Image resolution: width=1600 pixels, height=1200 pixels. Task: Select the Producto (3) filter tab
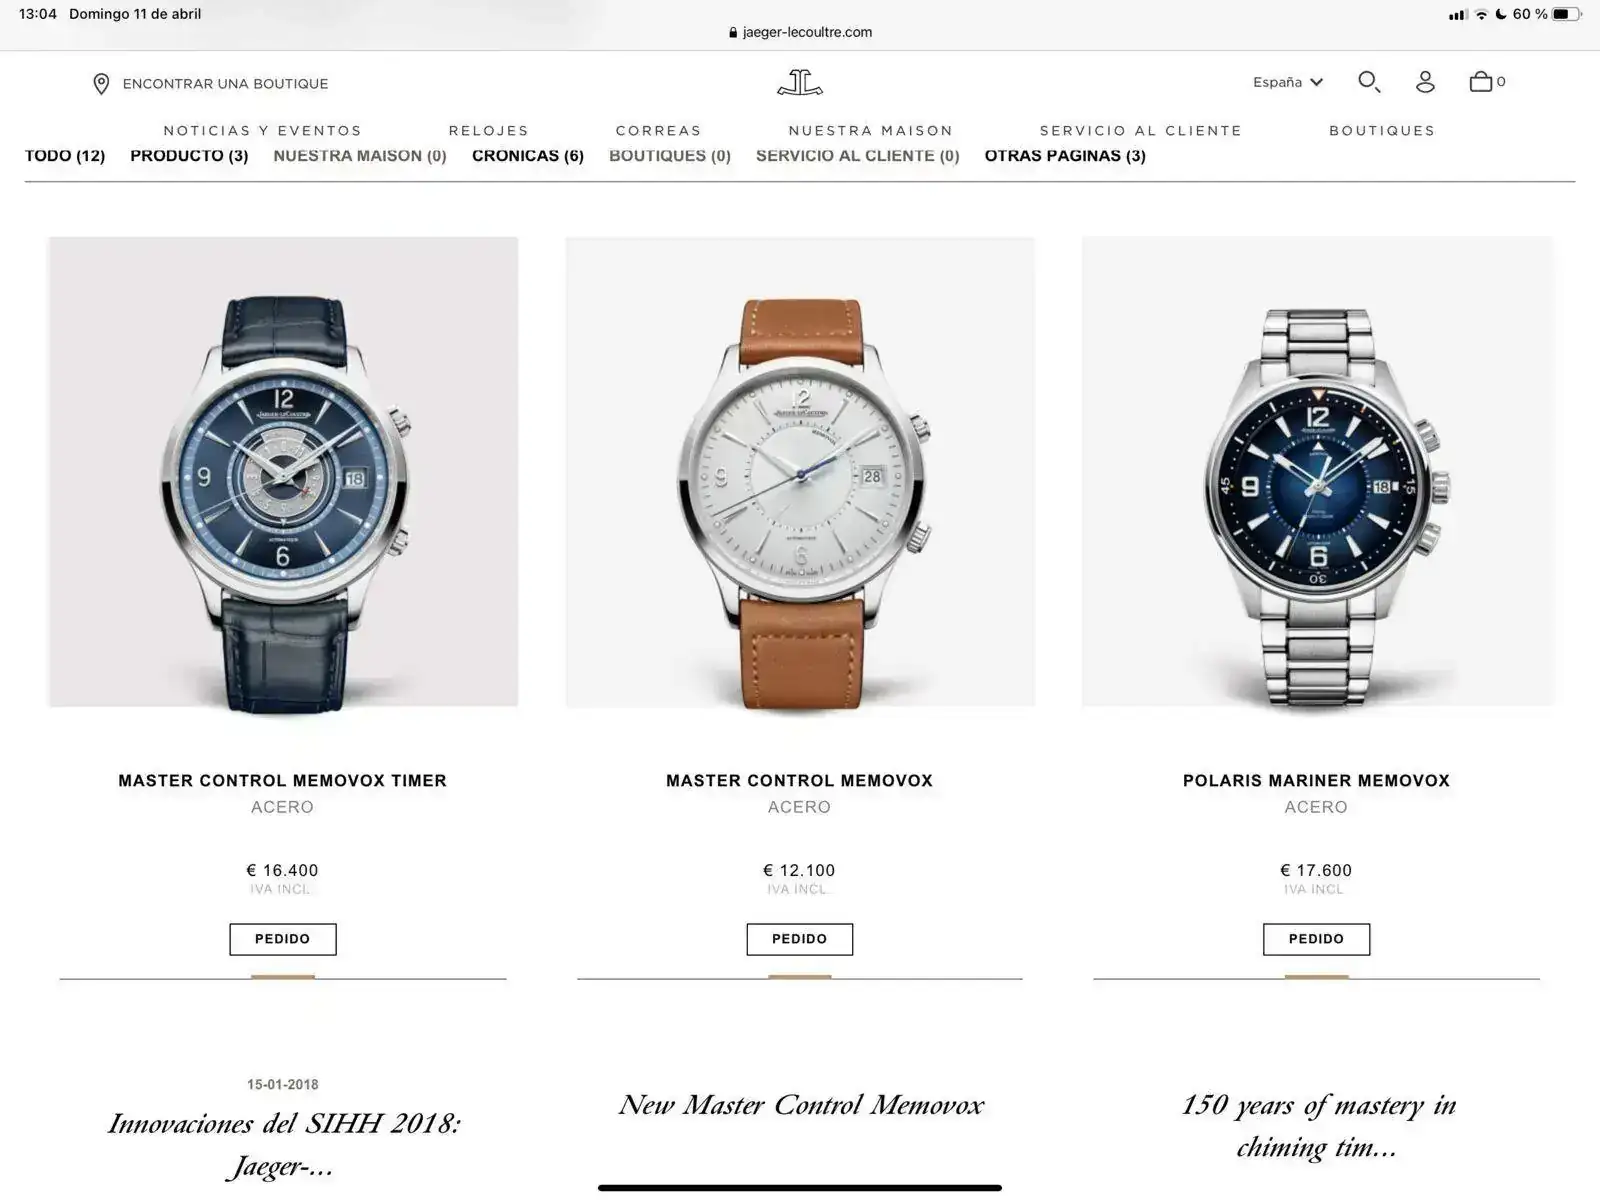(x=189, y=156)
